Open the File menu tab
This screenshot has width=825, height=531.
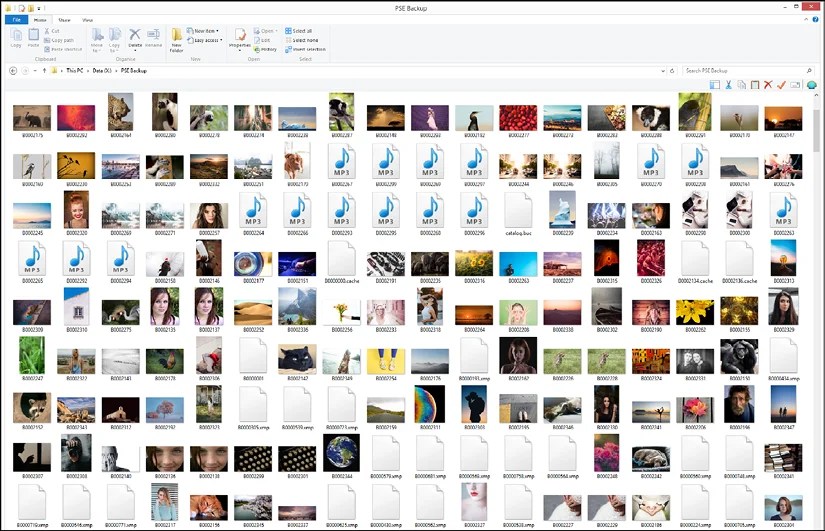pyautogui.click(x=16, y=19)
